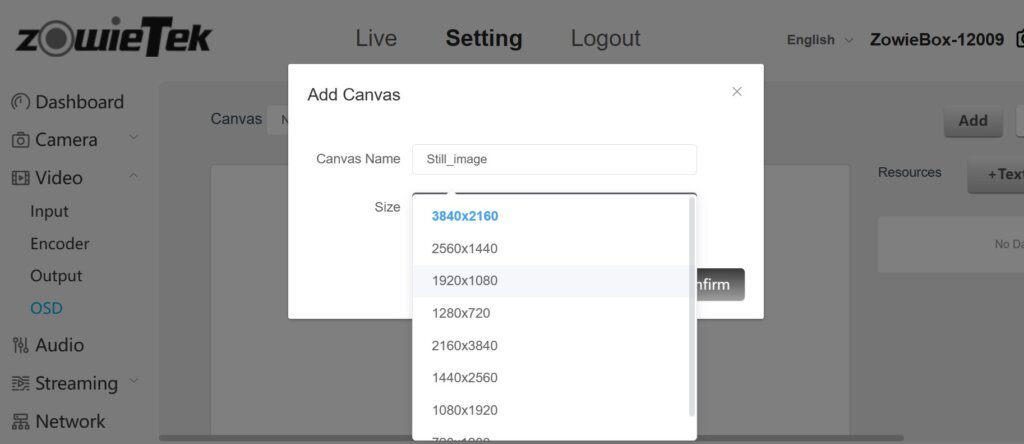
Task: Click the size dropdown list scrollbar
Action: [x=691, y=305]
